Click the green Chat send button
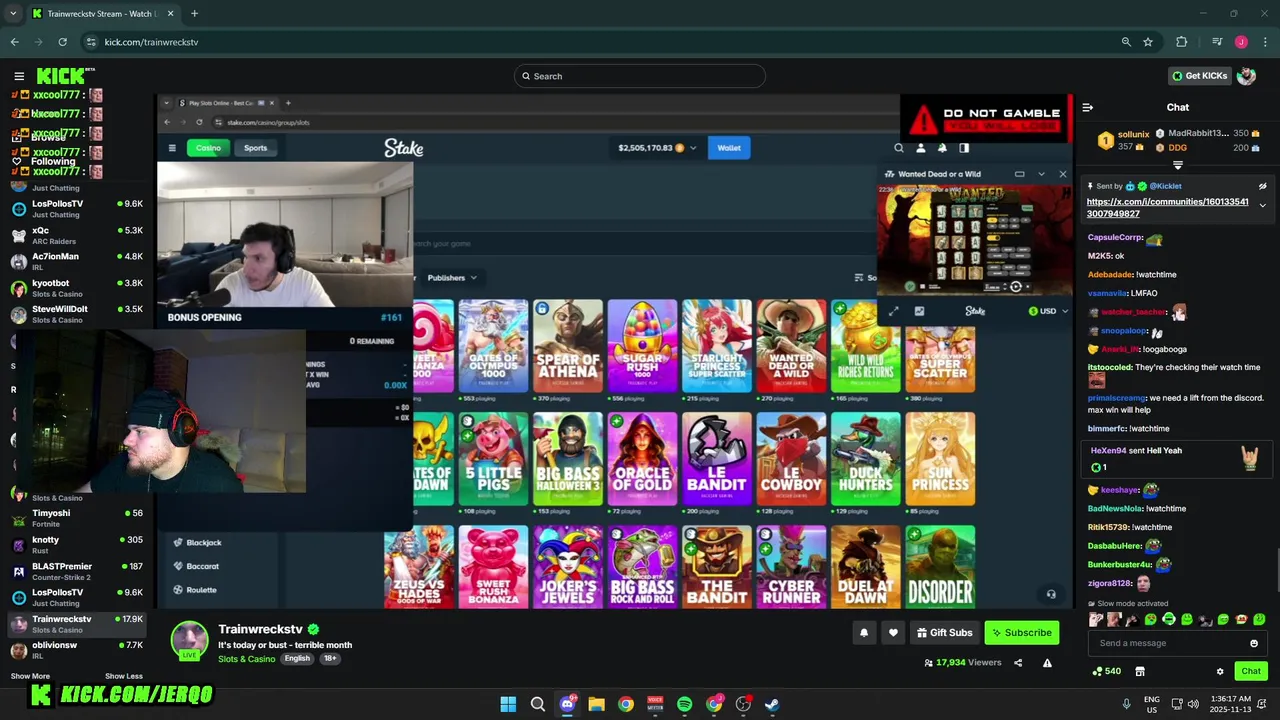The image size is (1280, 720). (x=1250, y=671)
